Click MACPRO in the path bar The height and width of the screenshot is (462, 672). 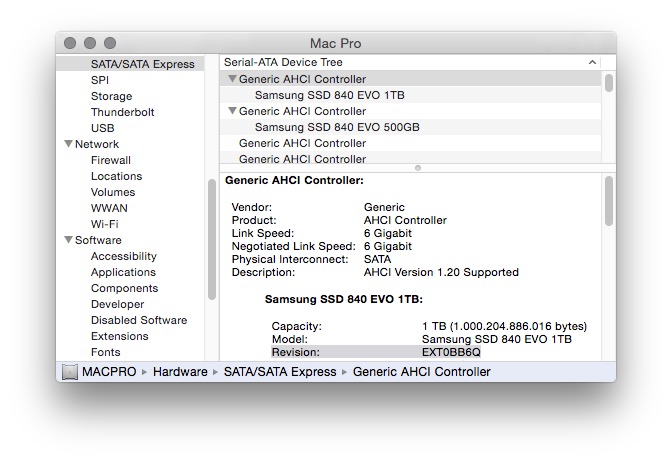[x=109, y=372]
